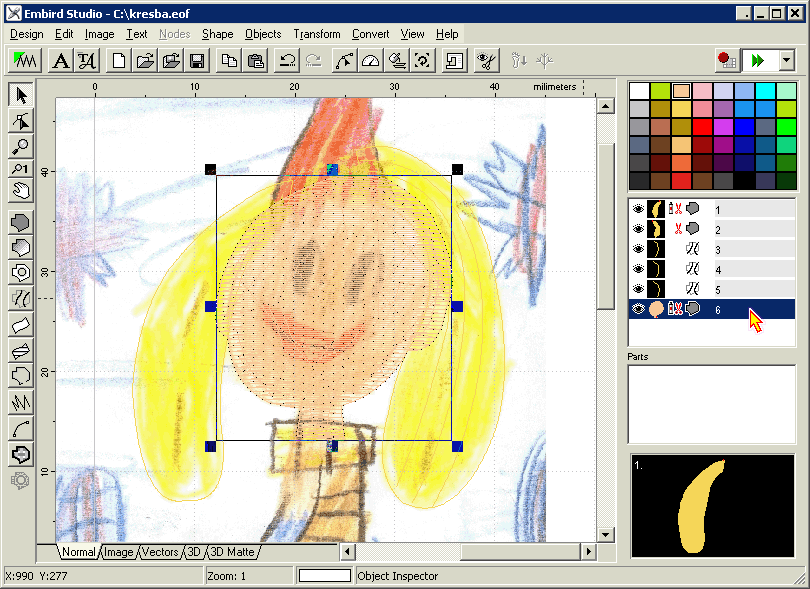Toggle visibility eye of object 6
810x589 pixels.
(x=638, y=309)
